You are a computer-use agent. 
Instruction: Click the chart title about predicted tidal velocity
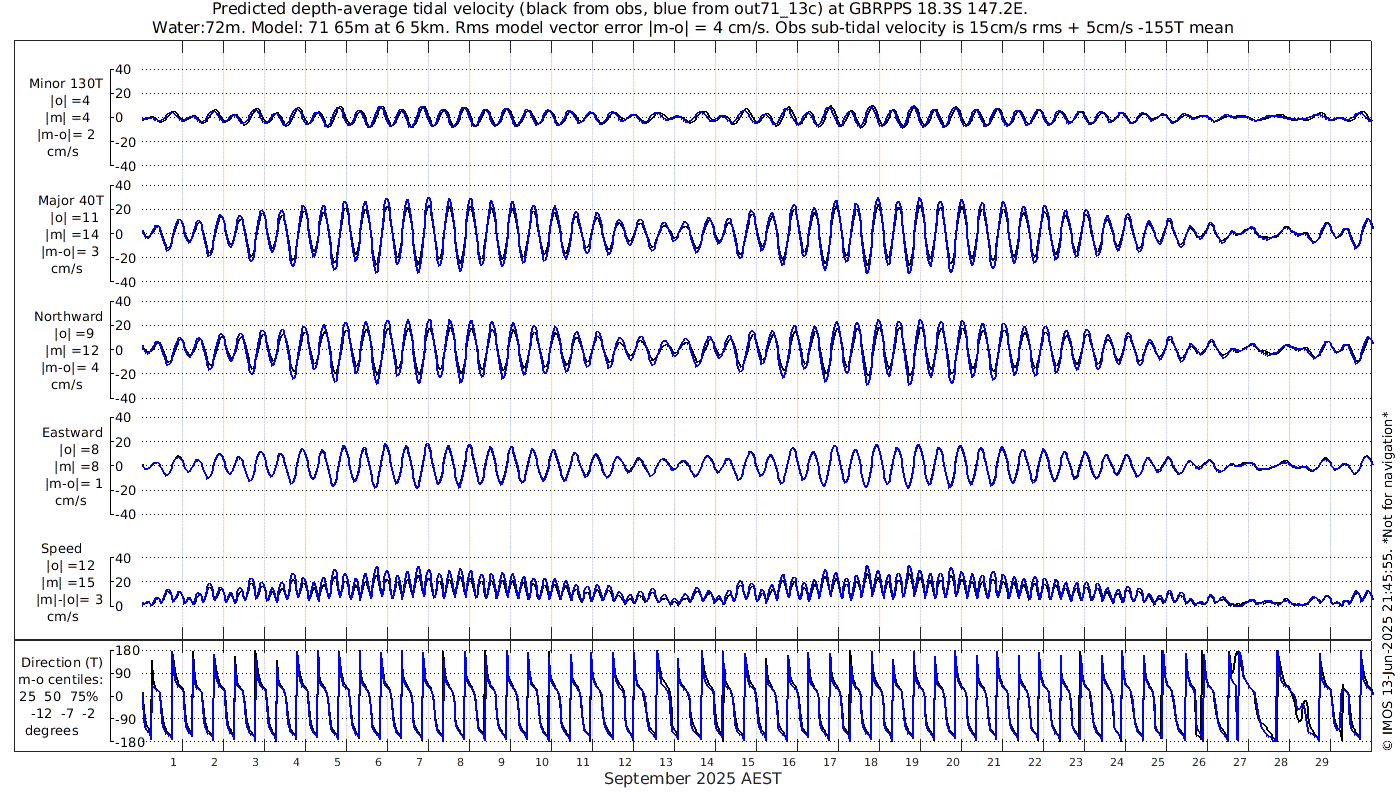620,9
